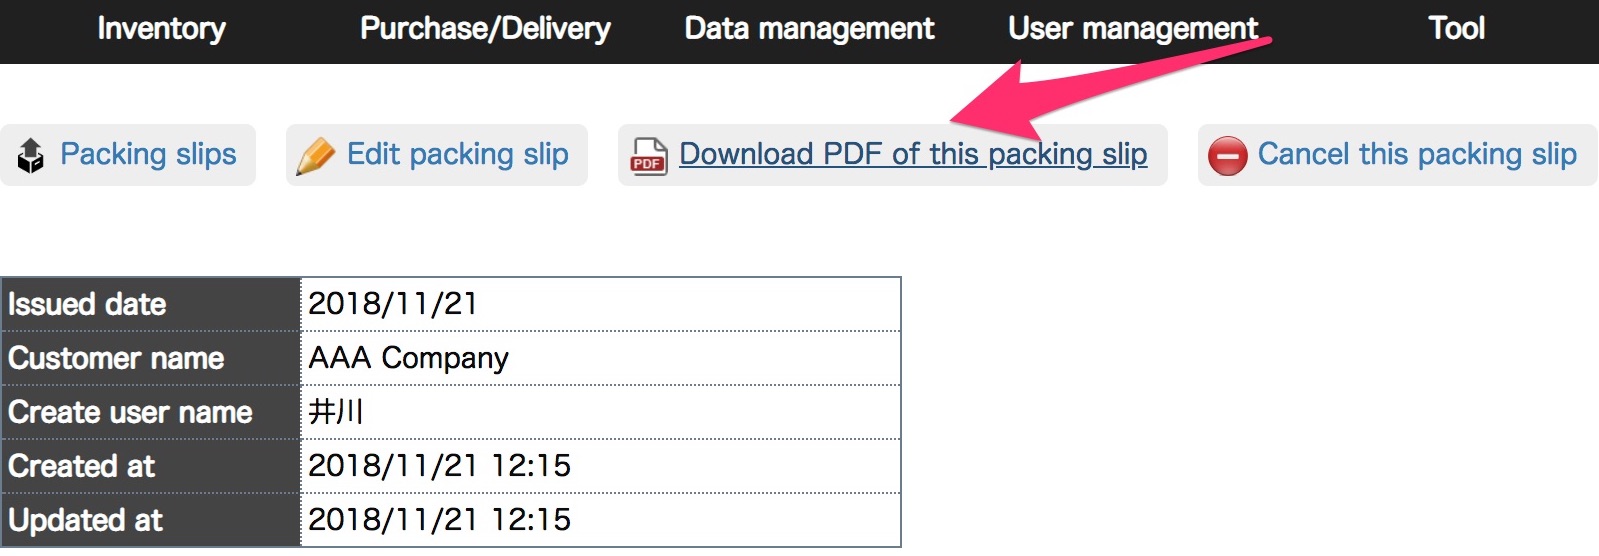Click the Updated at timestamp cell
The width and height of the screenshot is (1599, 556).
point(600,520)
